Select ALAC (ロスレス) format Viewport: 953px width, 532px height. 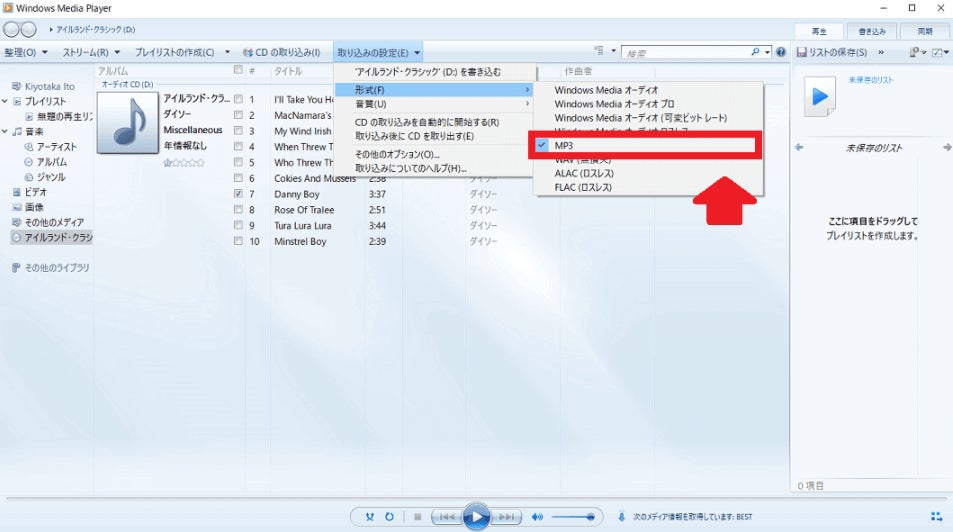click(648, 173)
